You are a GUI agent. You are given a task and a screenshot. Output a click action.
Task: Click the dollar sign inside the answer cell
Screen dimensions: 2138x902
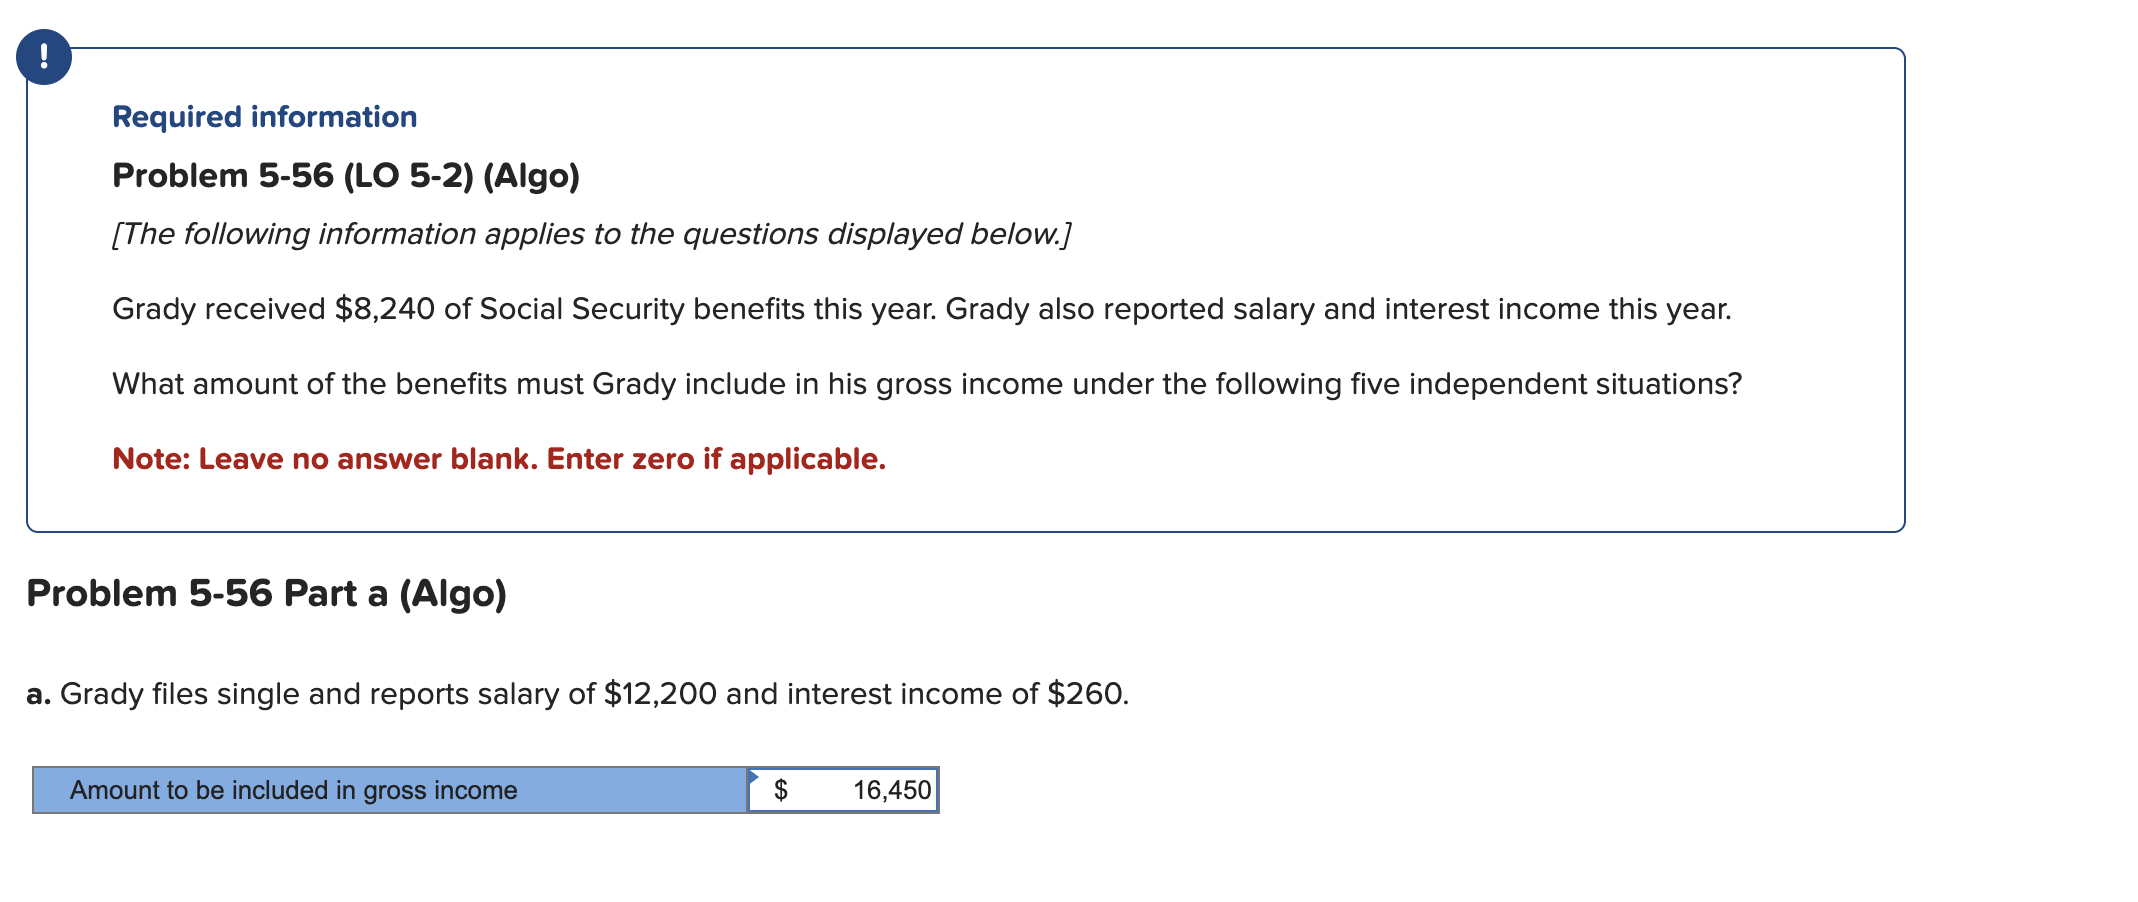point(783,789)
